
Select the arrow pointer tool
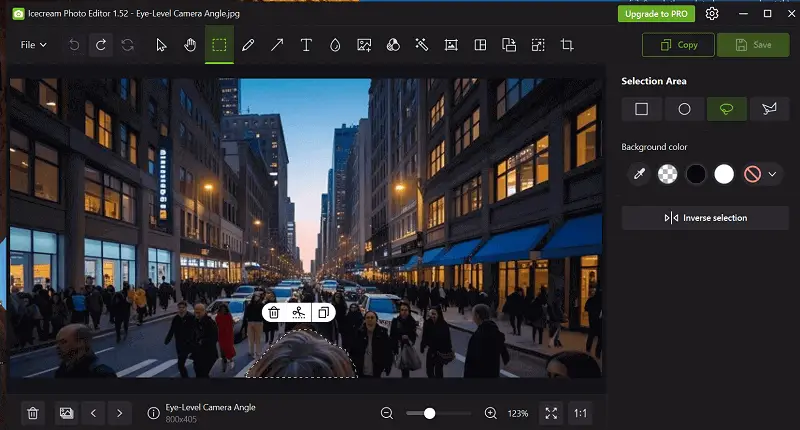[161, 45]
